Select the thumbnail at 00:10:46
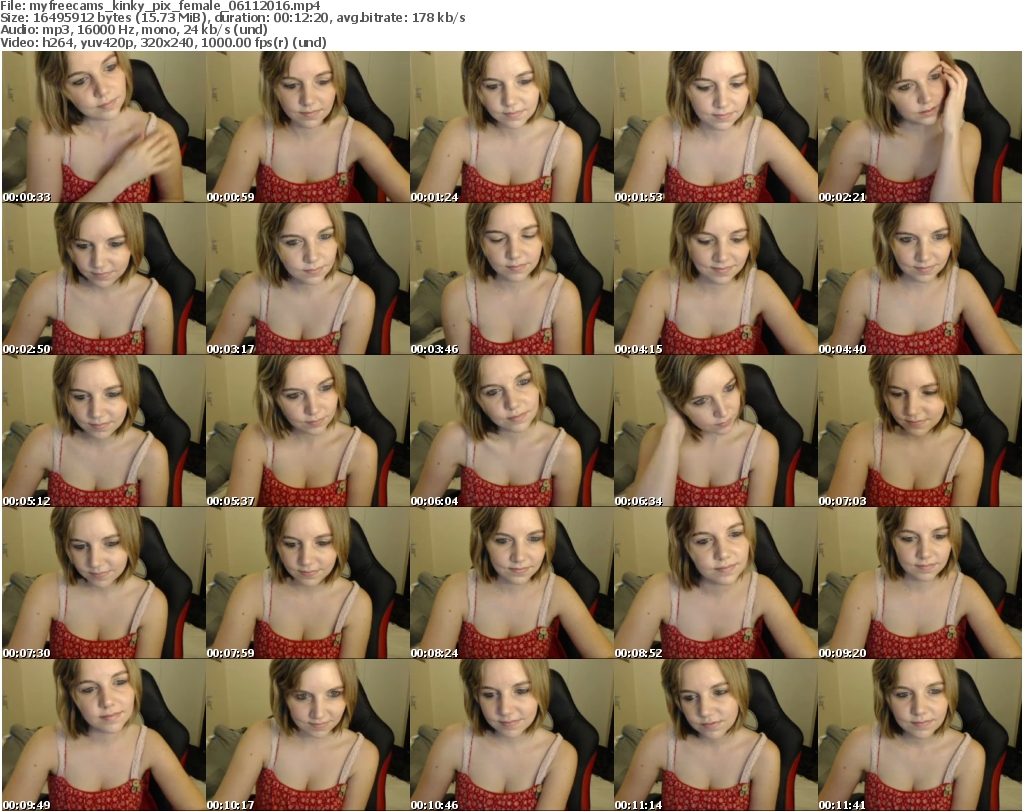 click(x=511, y=735)
